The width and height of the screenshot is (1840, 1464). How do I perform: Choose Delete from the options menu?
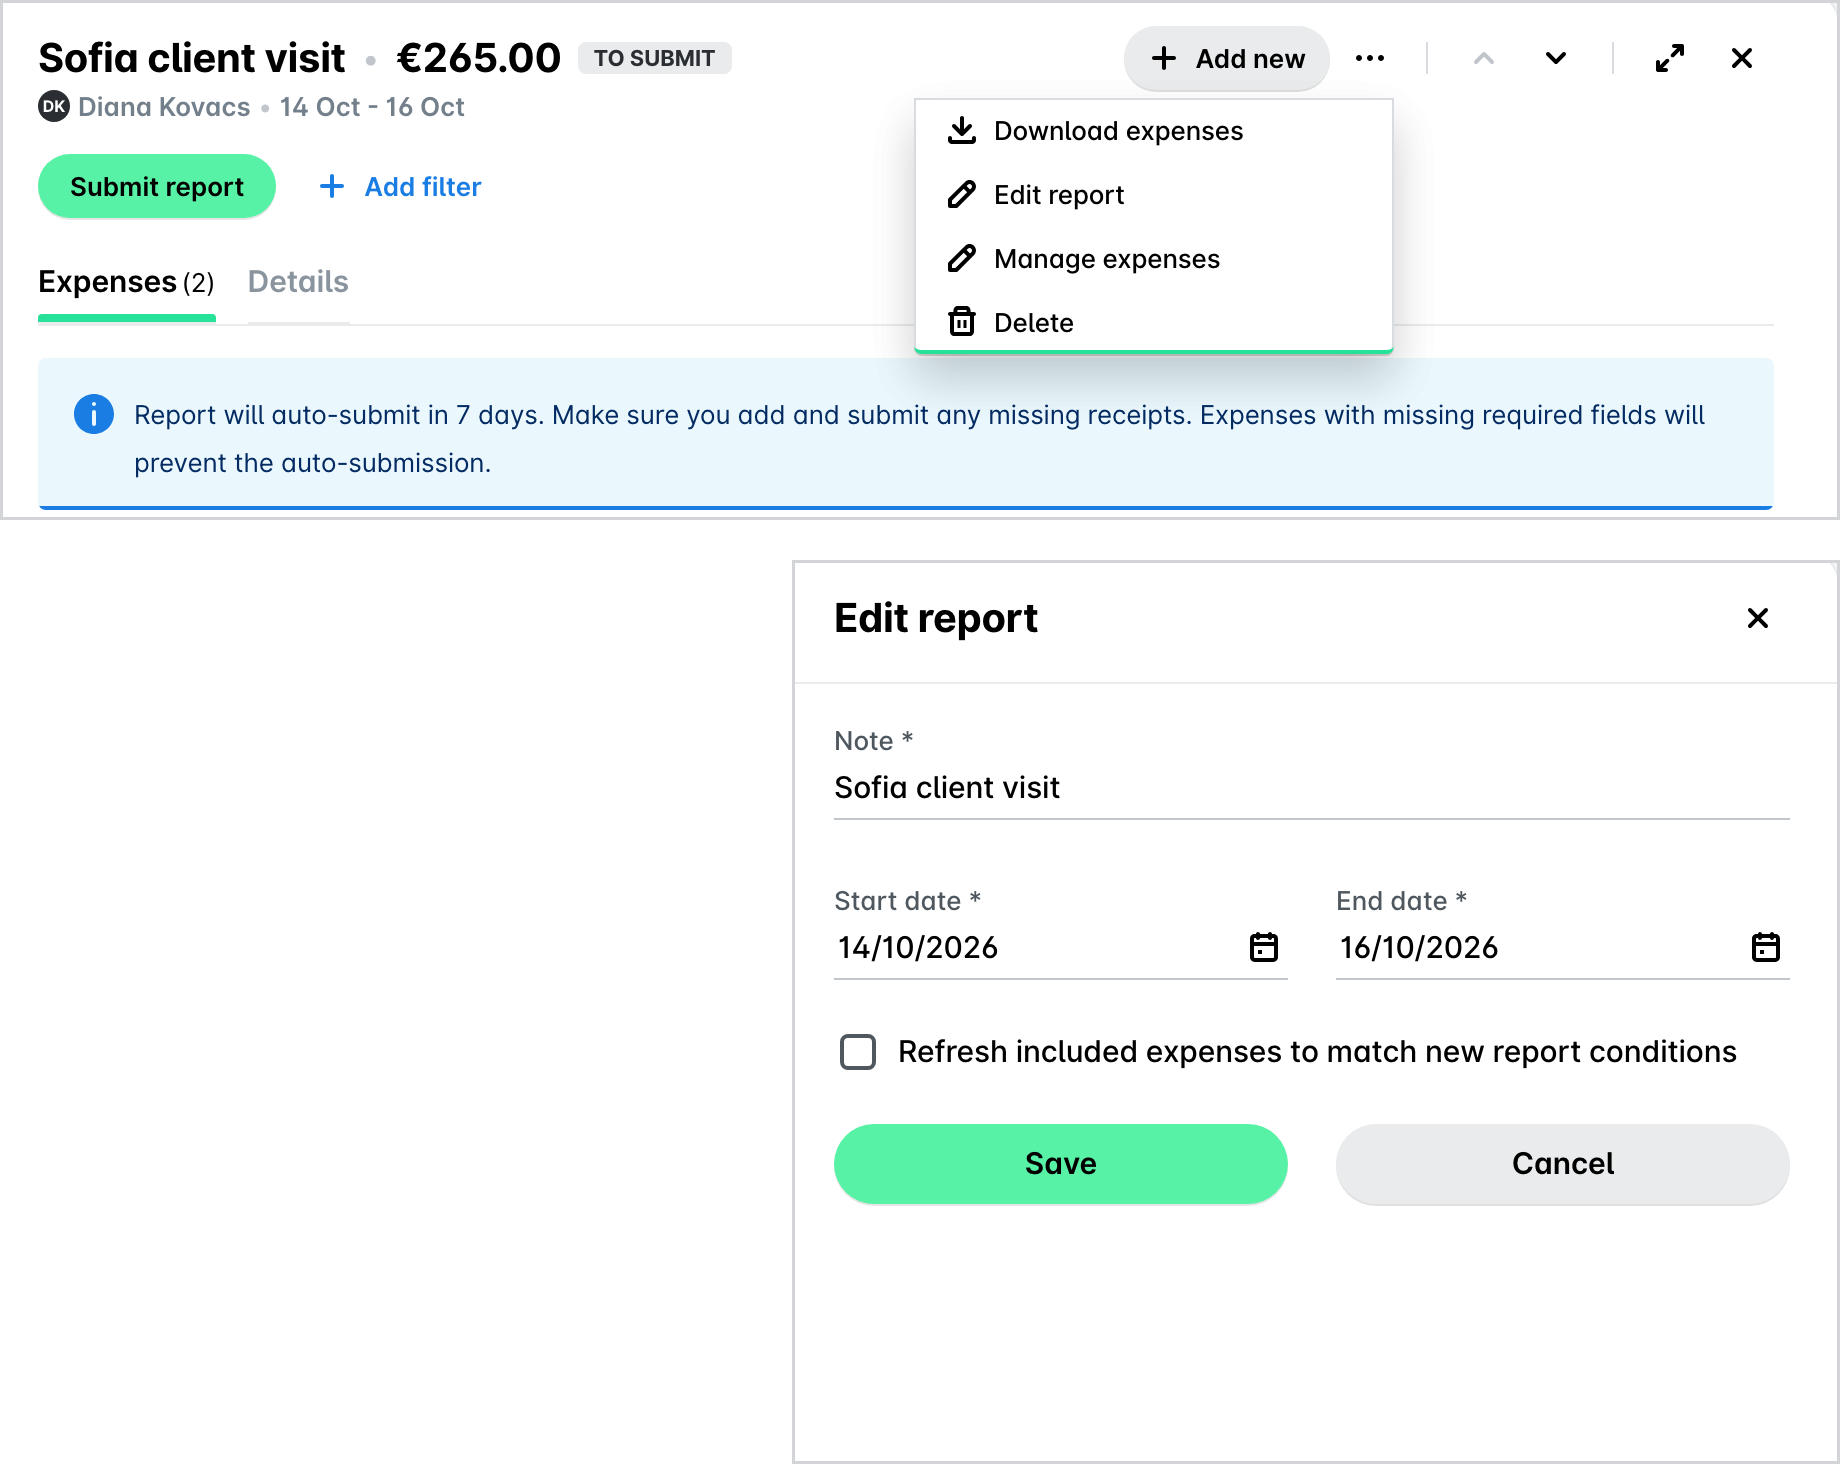(1154, 322)
